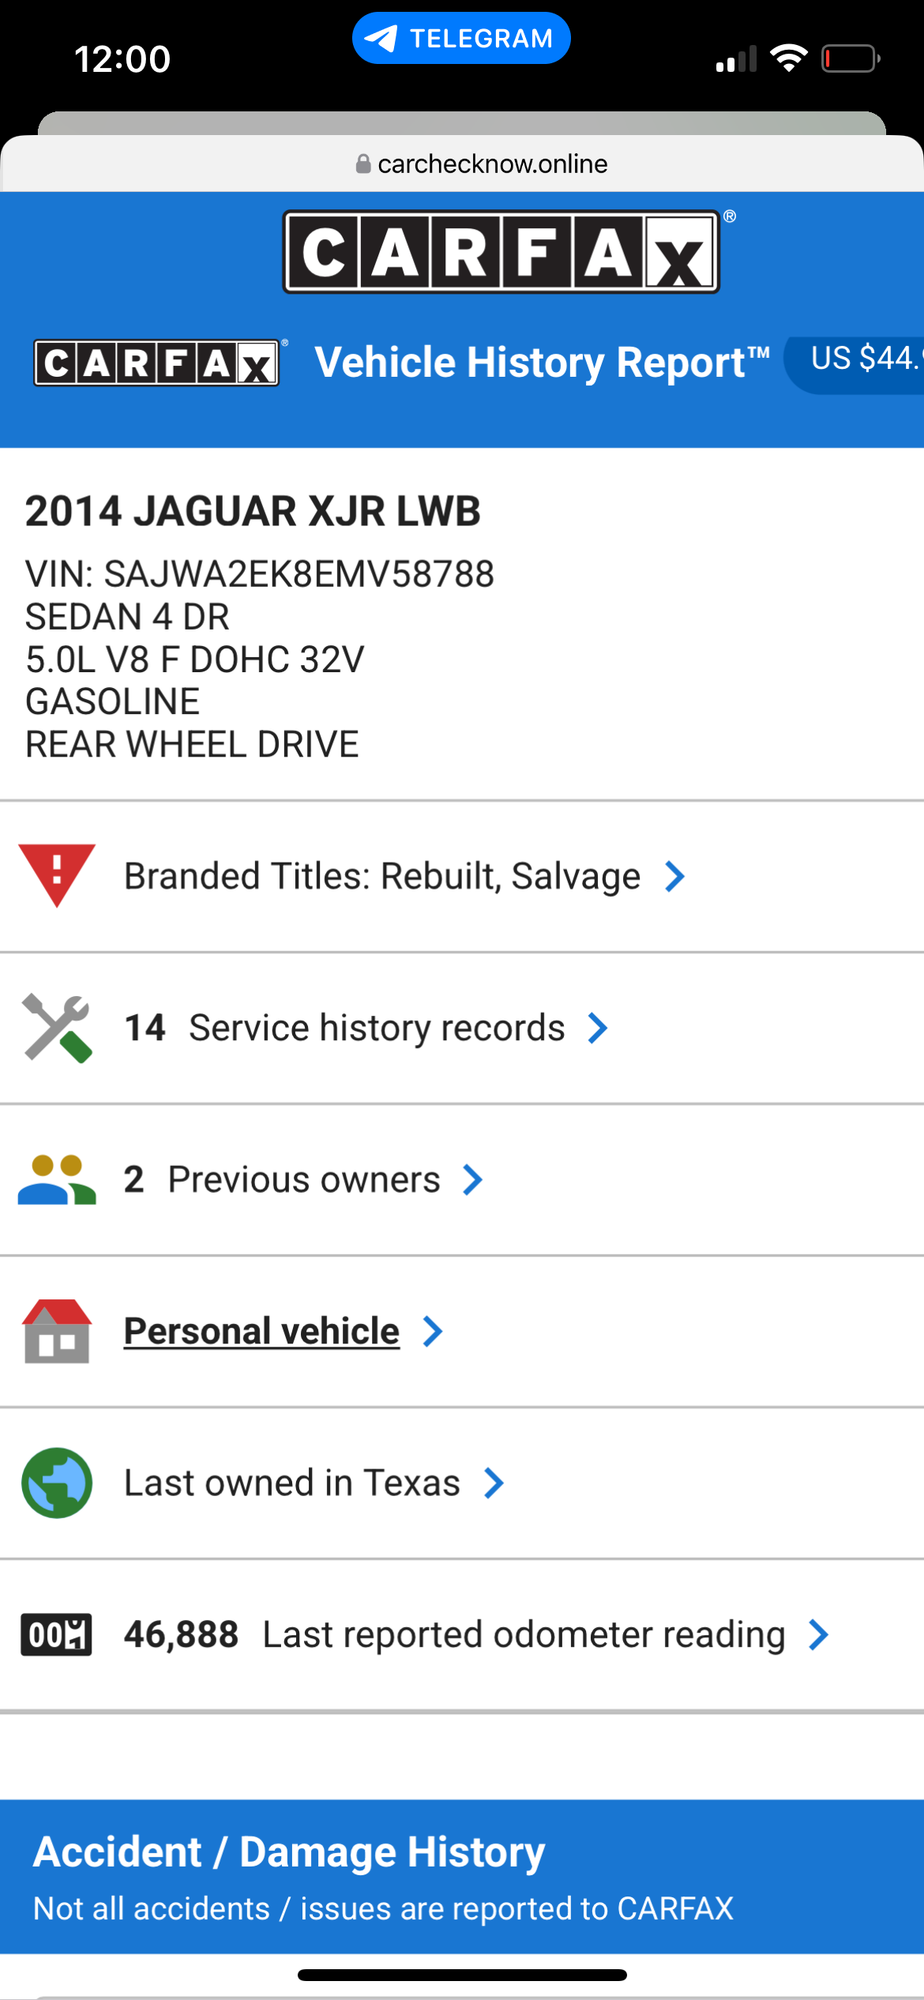Tap the house personal vehicle icon
Screen dimensions: 924x2000
click(x=57, y=1331)
